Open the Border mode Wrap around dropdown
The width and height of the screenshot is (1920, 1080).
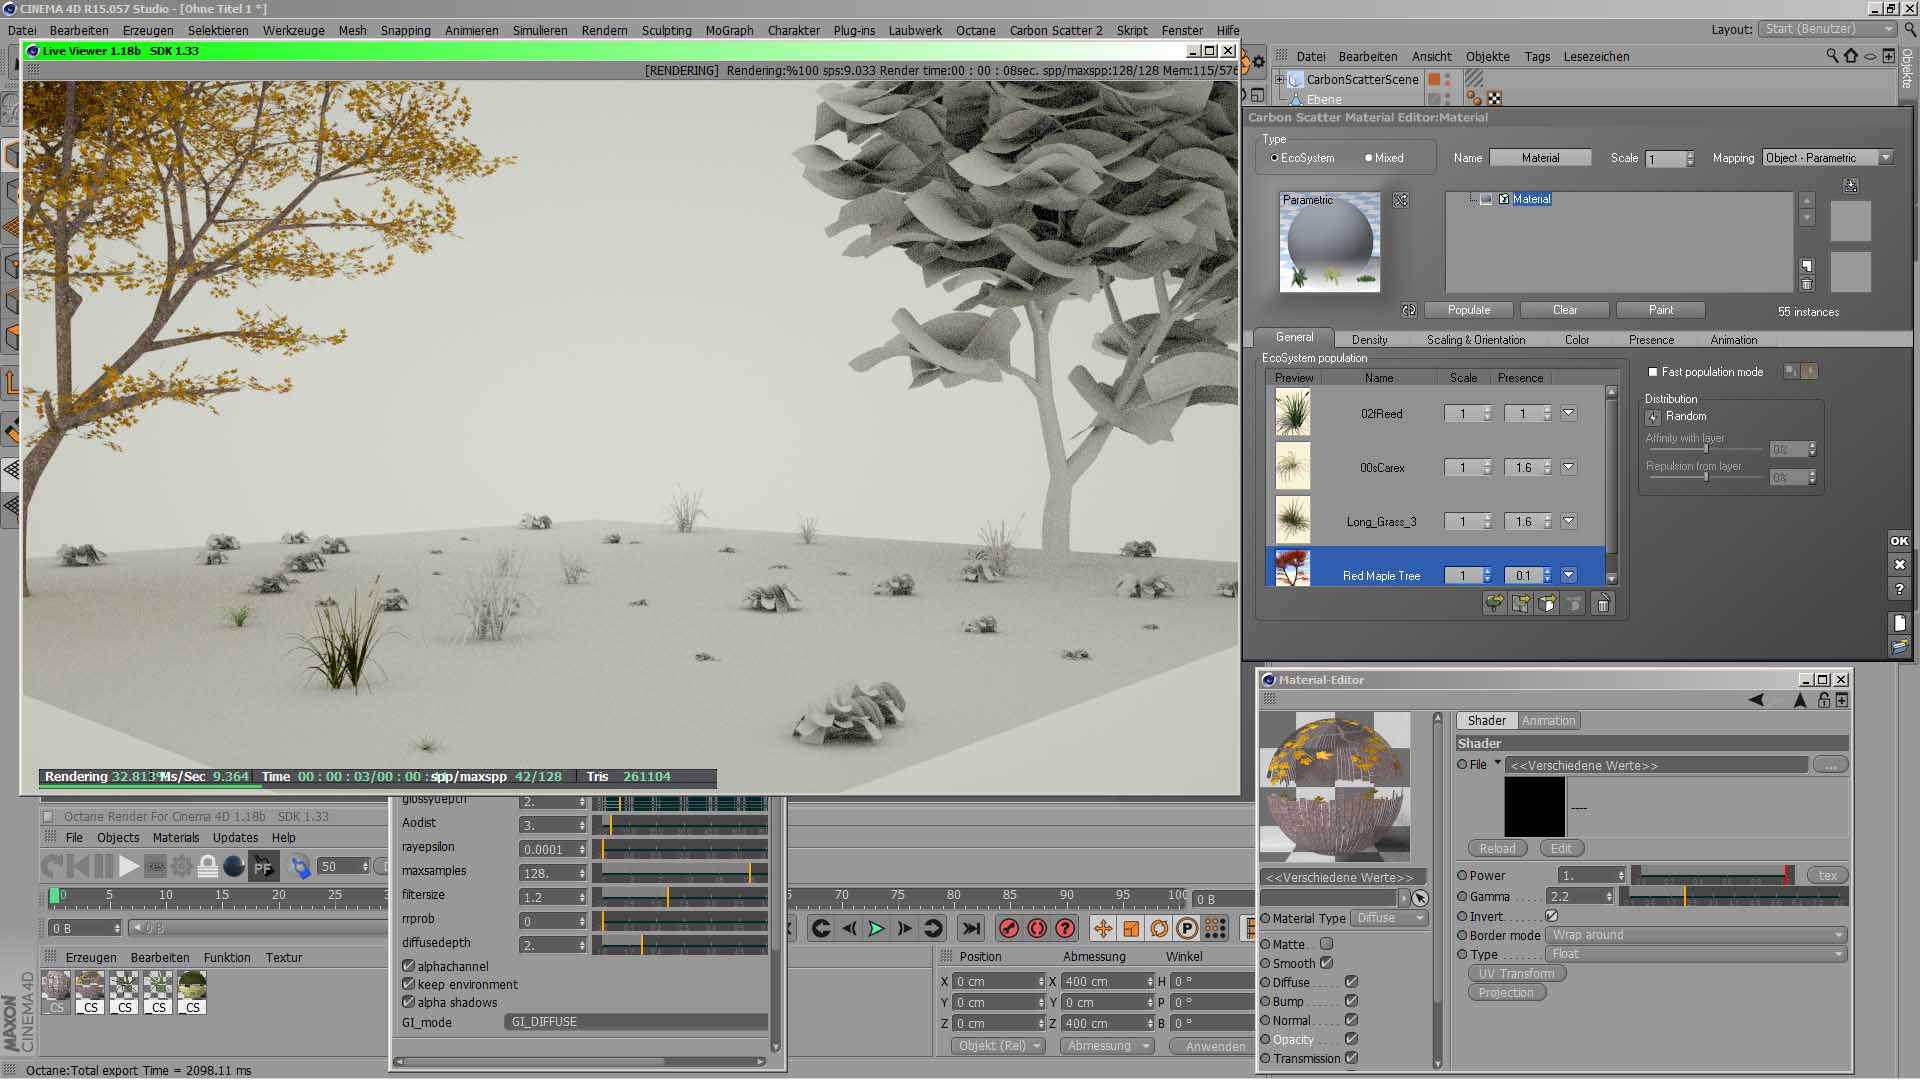(1696, 935)
